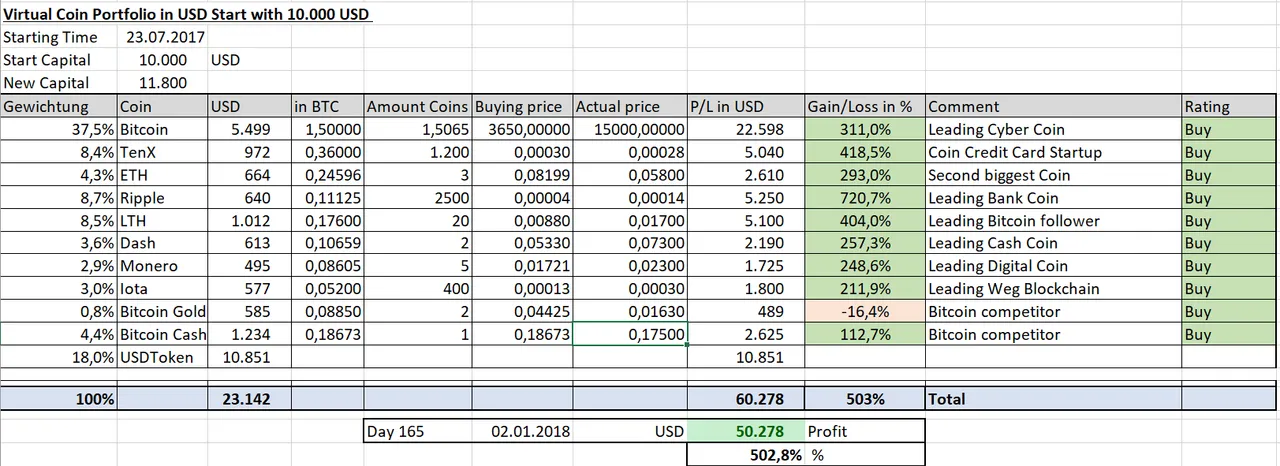Select the 'Dash' coin cell
Image resolution: width=1280 pixels, height=466 pixels.
click(162, 243)
